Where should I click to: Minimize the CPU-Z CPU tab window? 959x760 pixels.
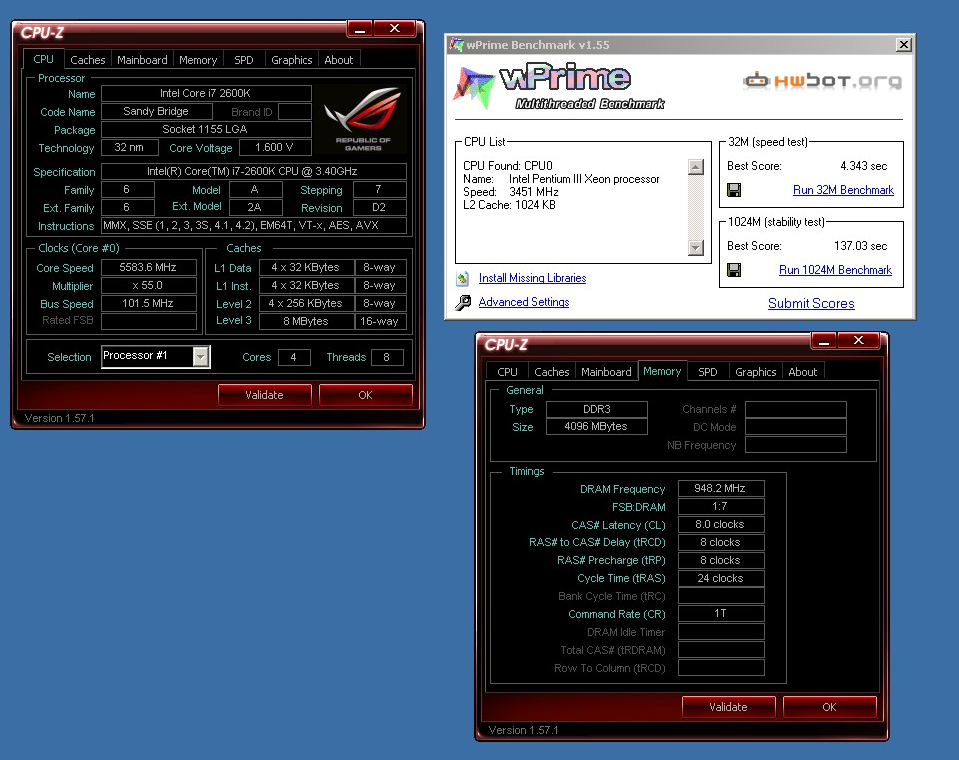pyautogui.click(x=360, y=29)
